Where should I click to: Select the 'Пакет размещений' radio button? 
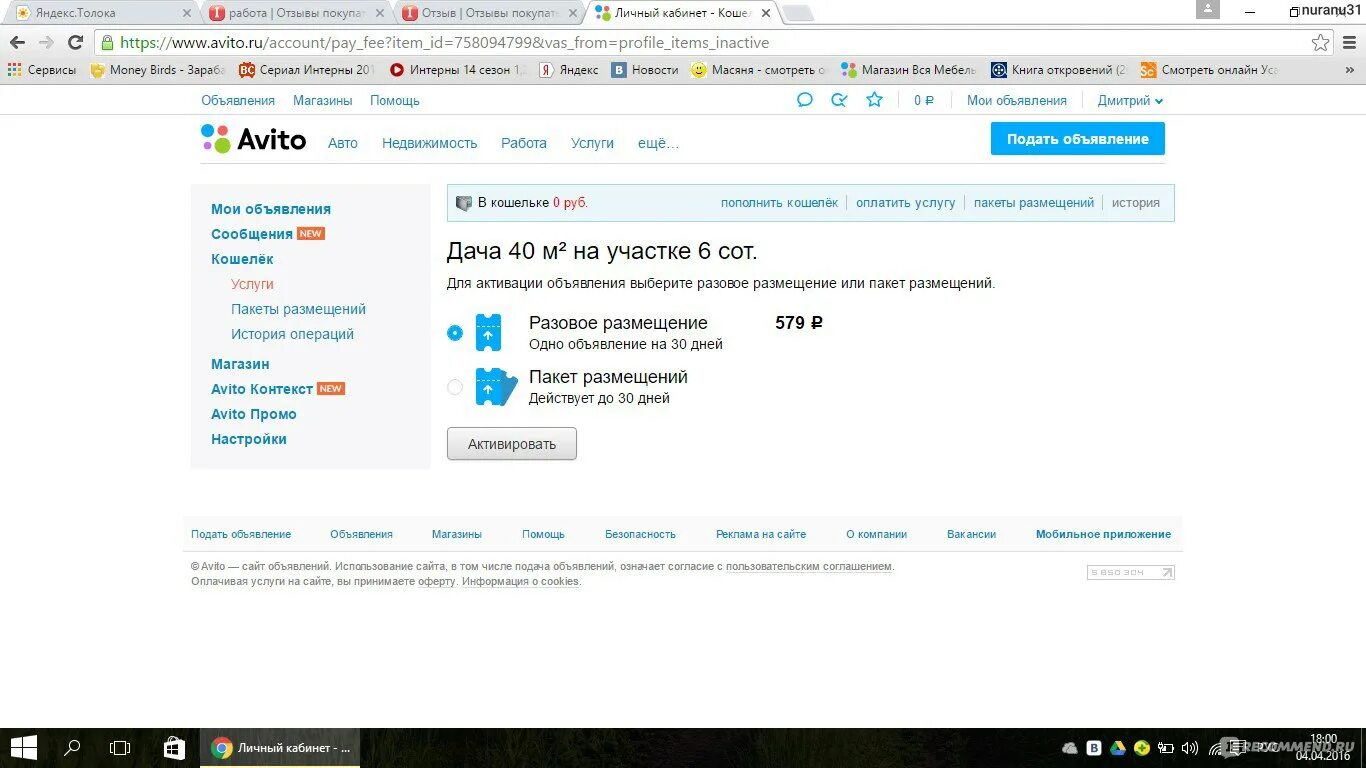[455, 387]
